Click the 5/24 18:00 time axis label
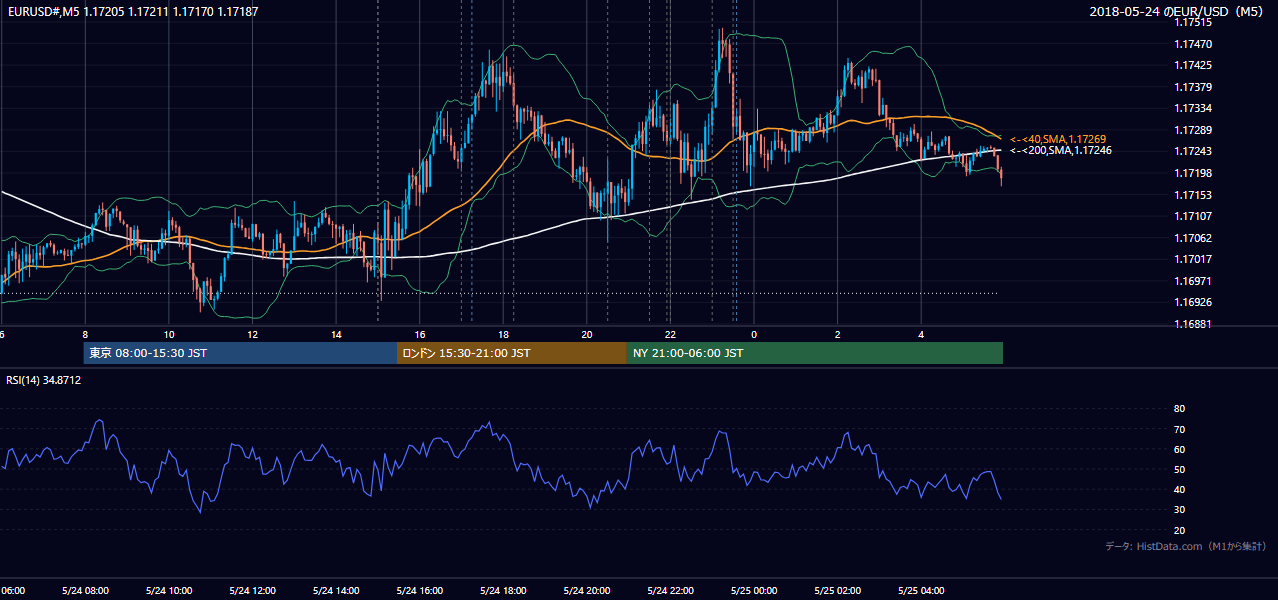Screen dimensions: 1278x600 pos(503,591)
